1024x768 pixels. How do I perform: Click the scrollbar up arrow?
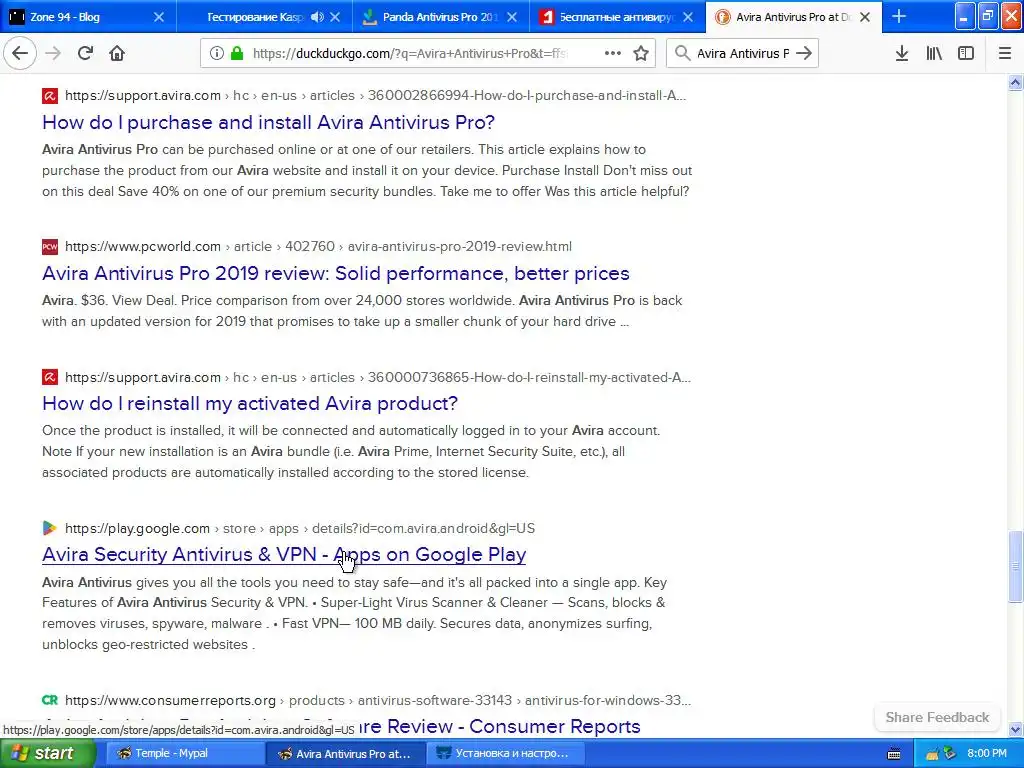1015,82
